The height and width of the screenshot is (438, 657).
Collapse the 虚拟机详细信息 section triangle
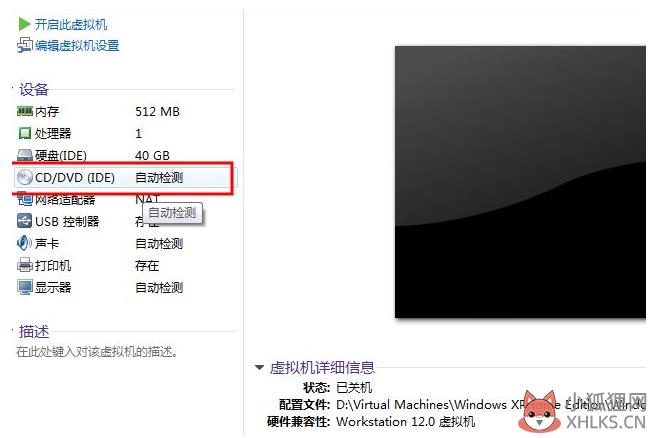(x=259, y=368)
